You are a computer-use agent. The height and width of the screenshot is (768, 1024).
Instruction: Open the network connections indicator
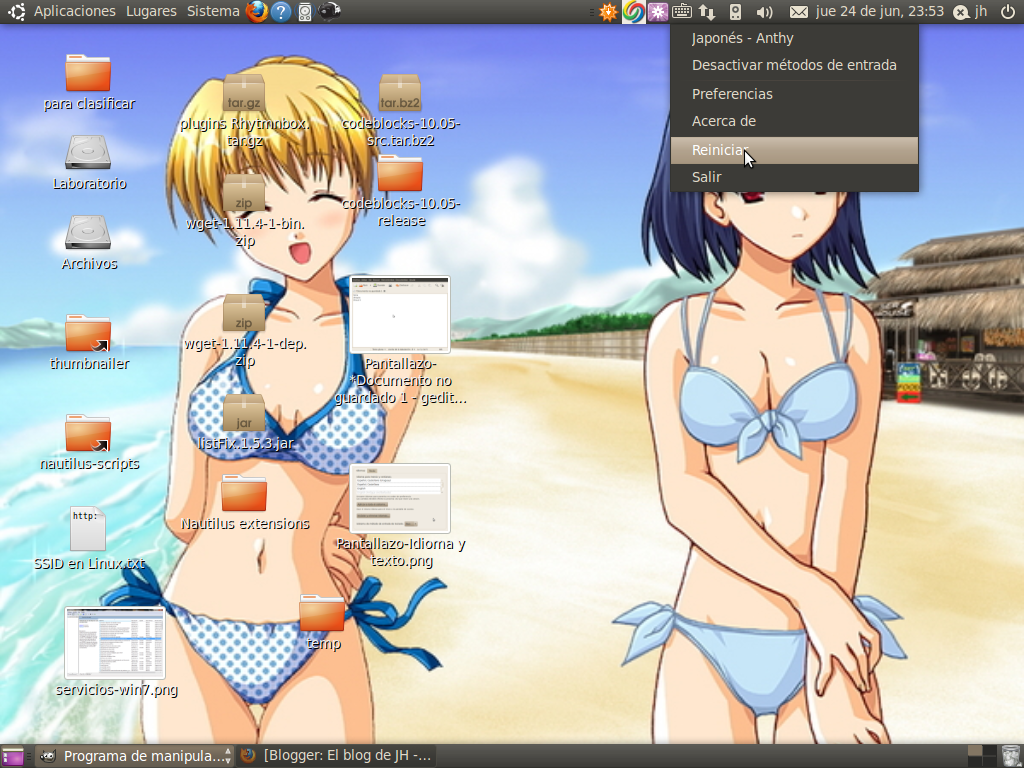tap(707, 12)
